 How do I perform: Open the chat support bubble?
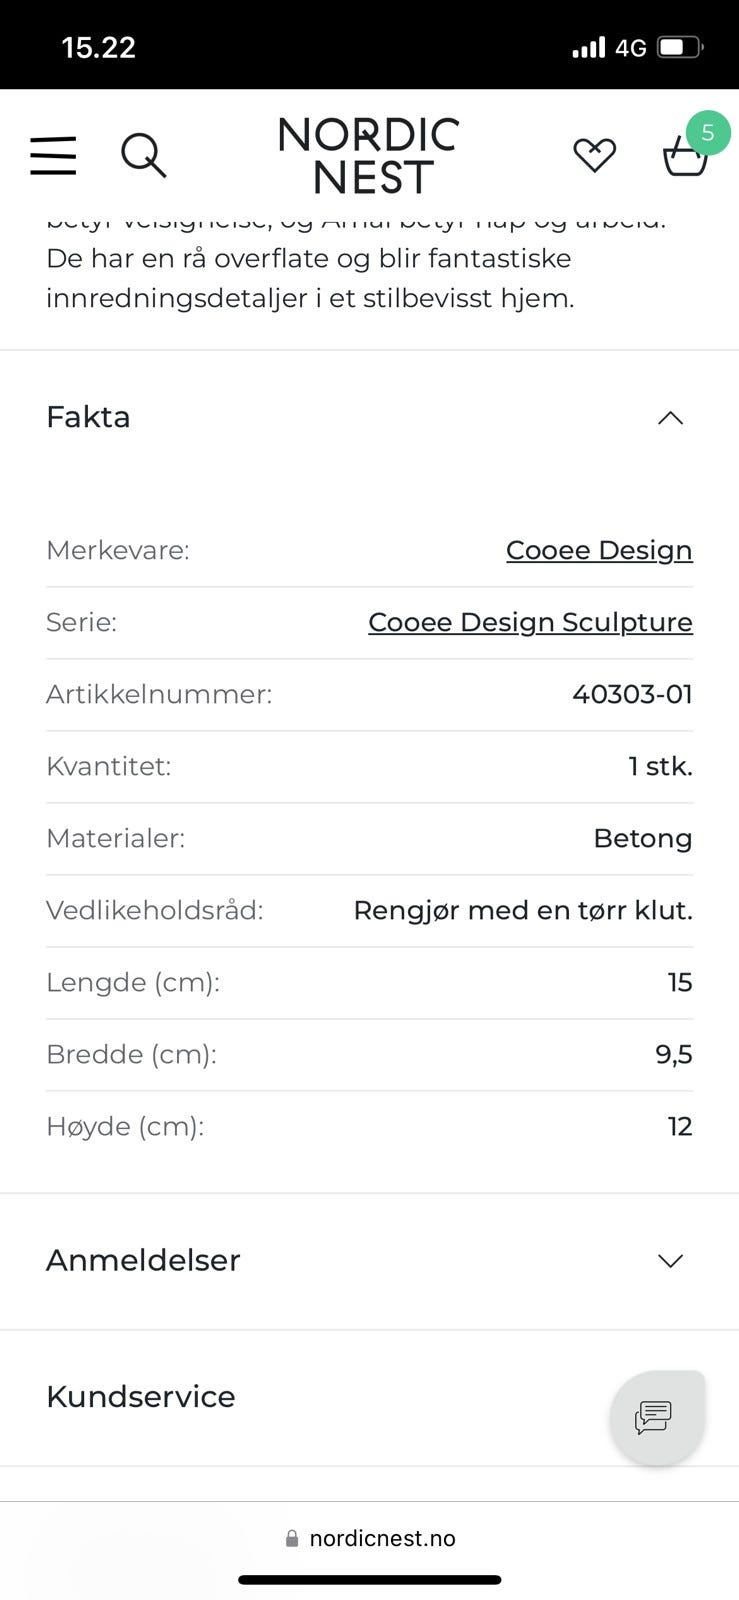tap(656, 1416)
